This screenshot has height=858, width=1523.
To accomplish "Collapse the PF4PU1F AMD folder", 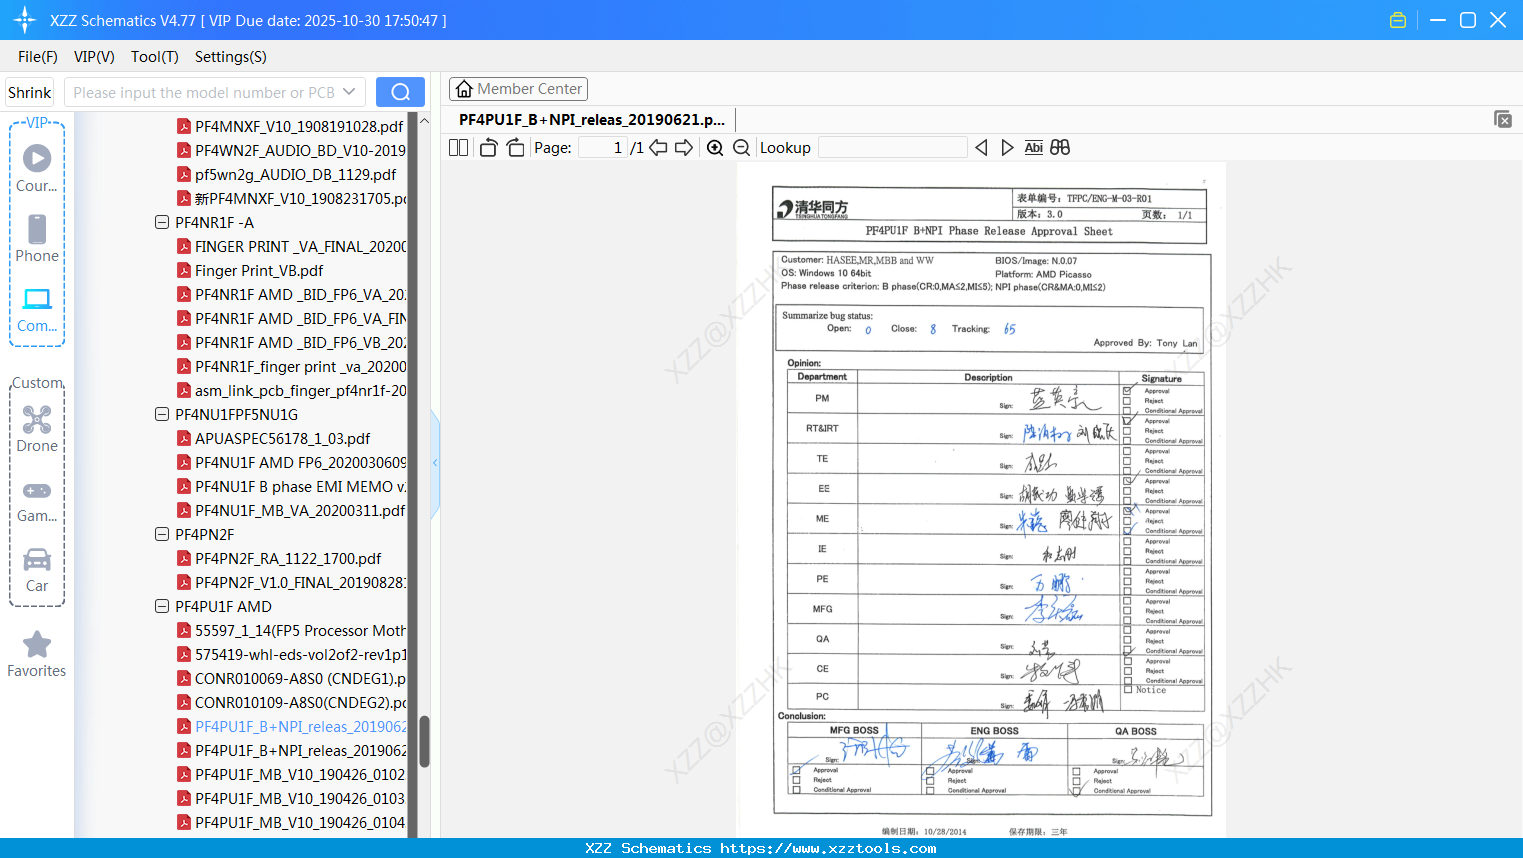I will pos(162,606).
